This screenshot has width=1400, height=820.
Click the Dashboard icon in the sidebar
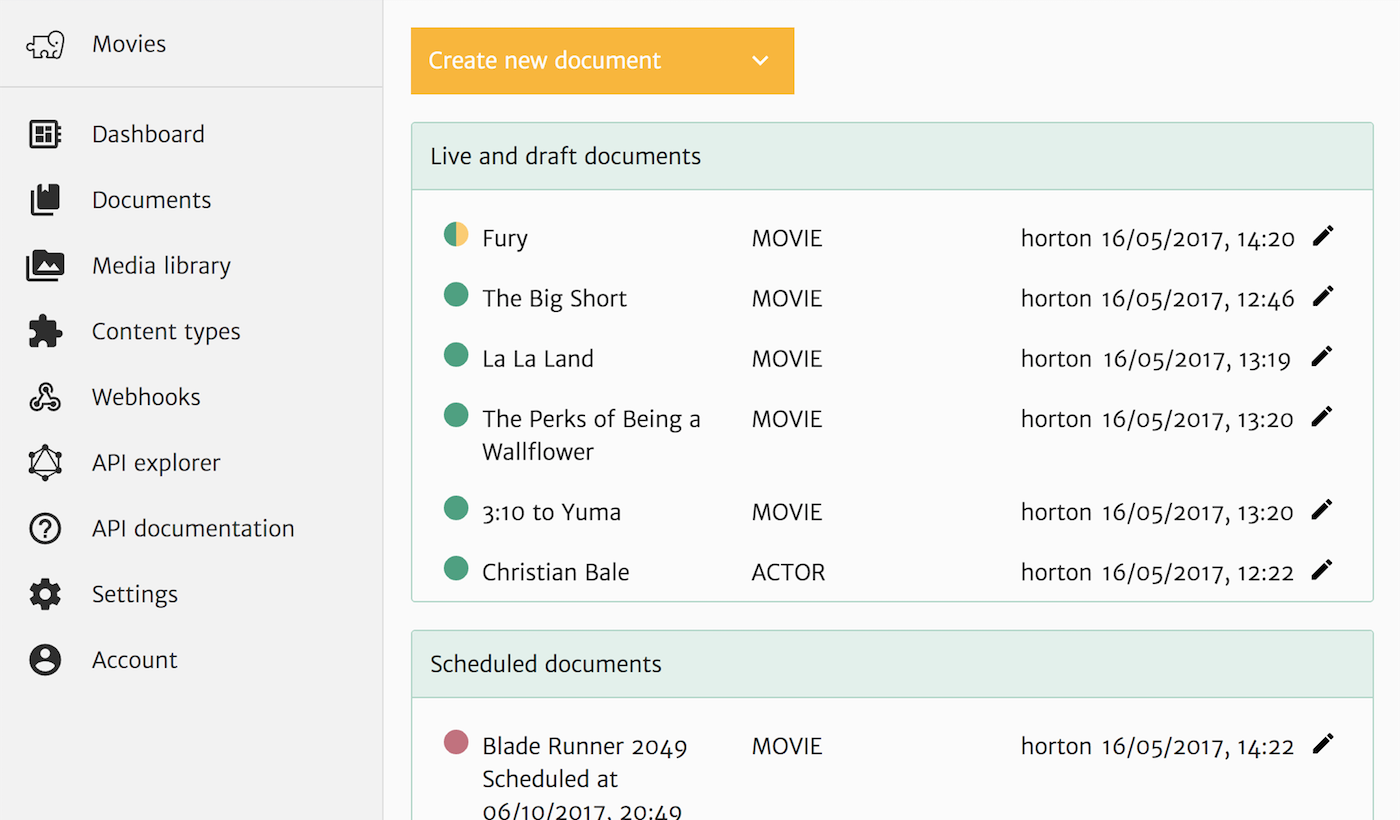coord(45,134)
